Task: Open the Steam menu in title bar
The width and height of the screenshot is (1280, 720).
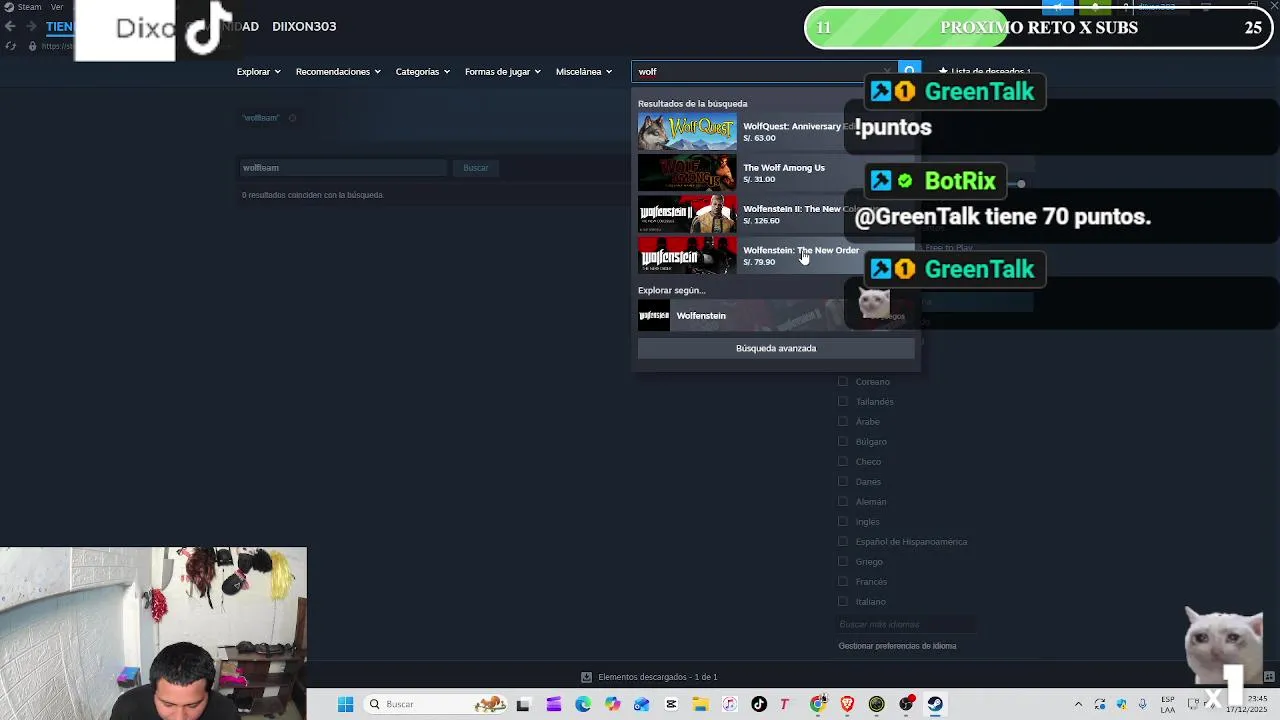Action: 29,7
